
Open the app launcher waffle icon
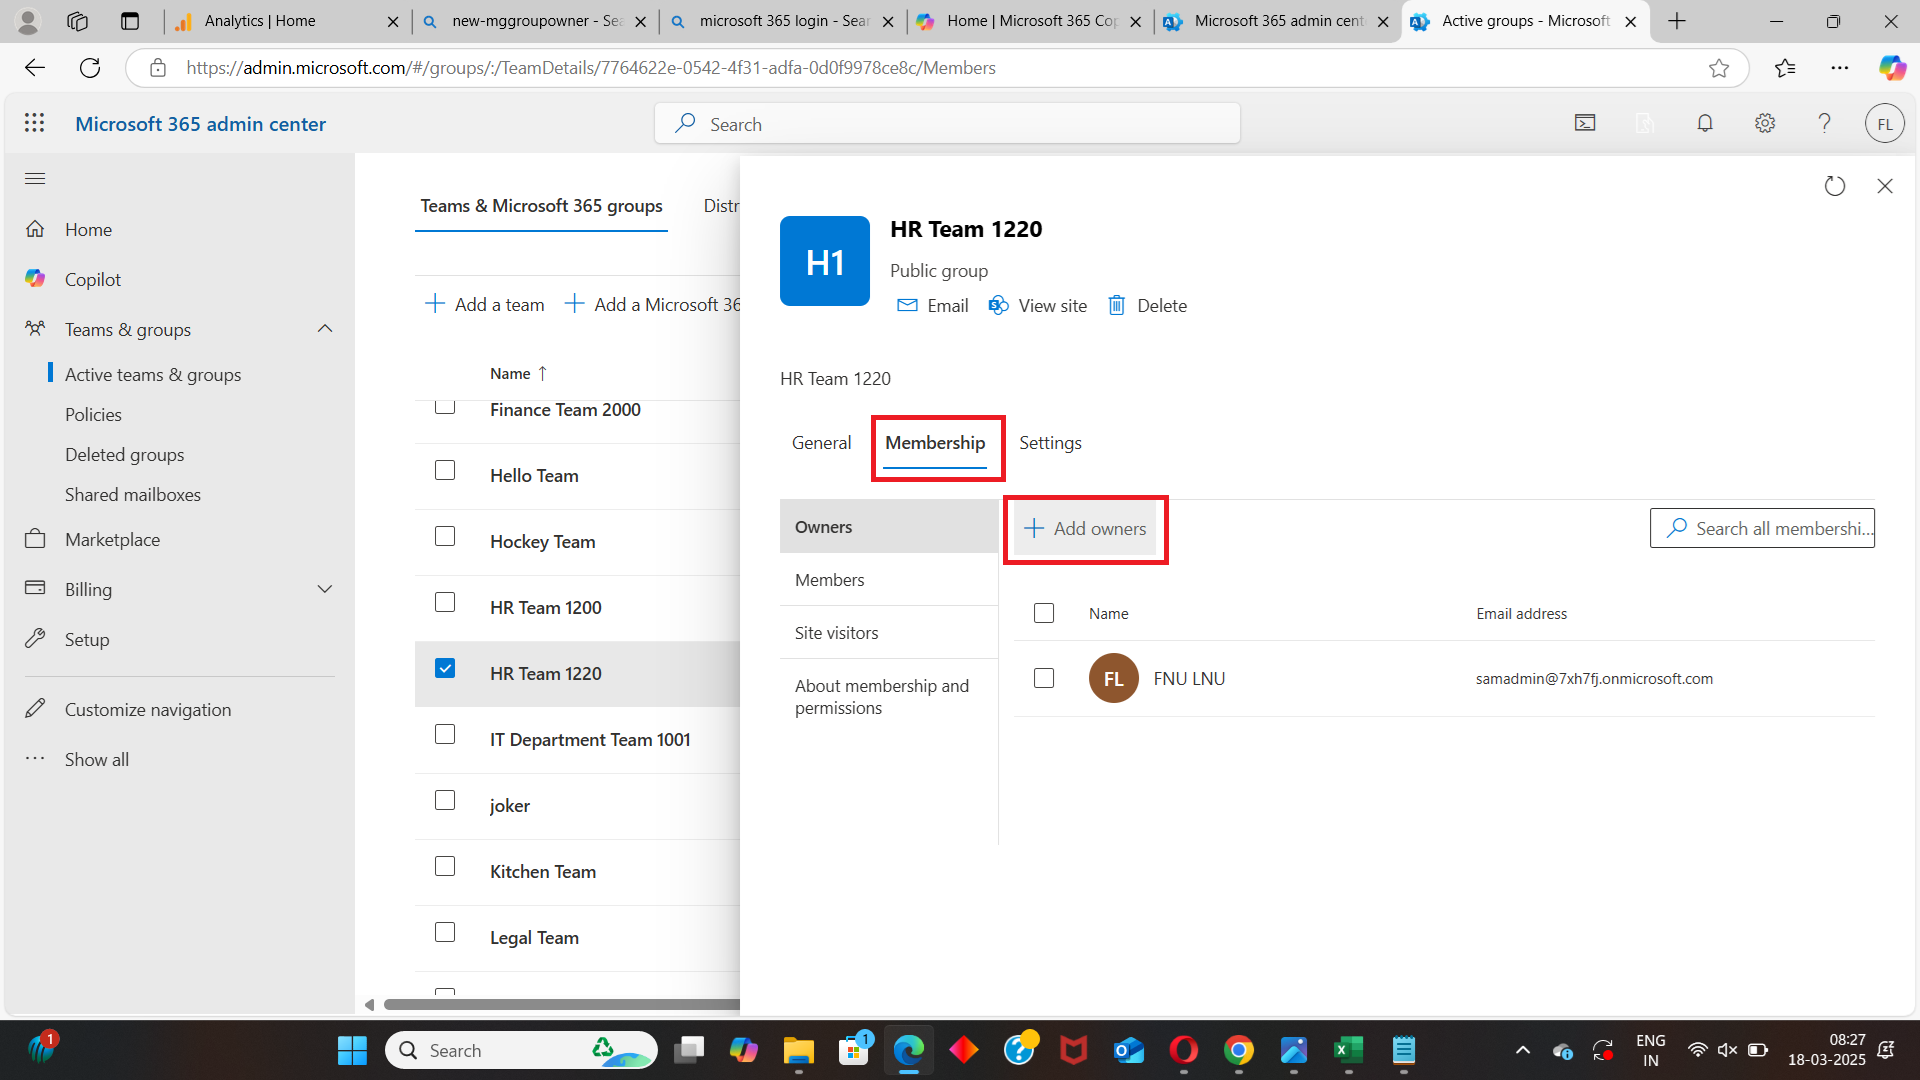(35, 123)
